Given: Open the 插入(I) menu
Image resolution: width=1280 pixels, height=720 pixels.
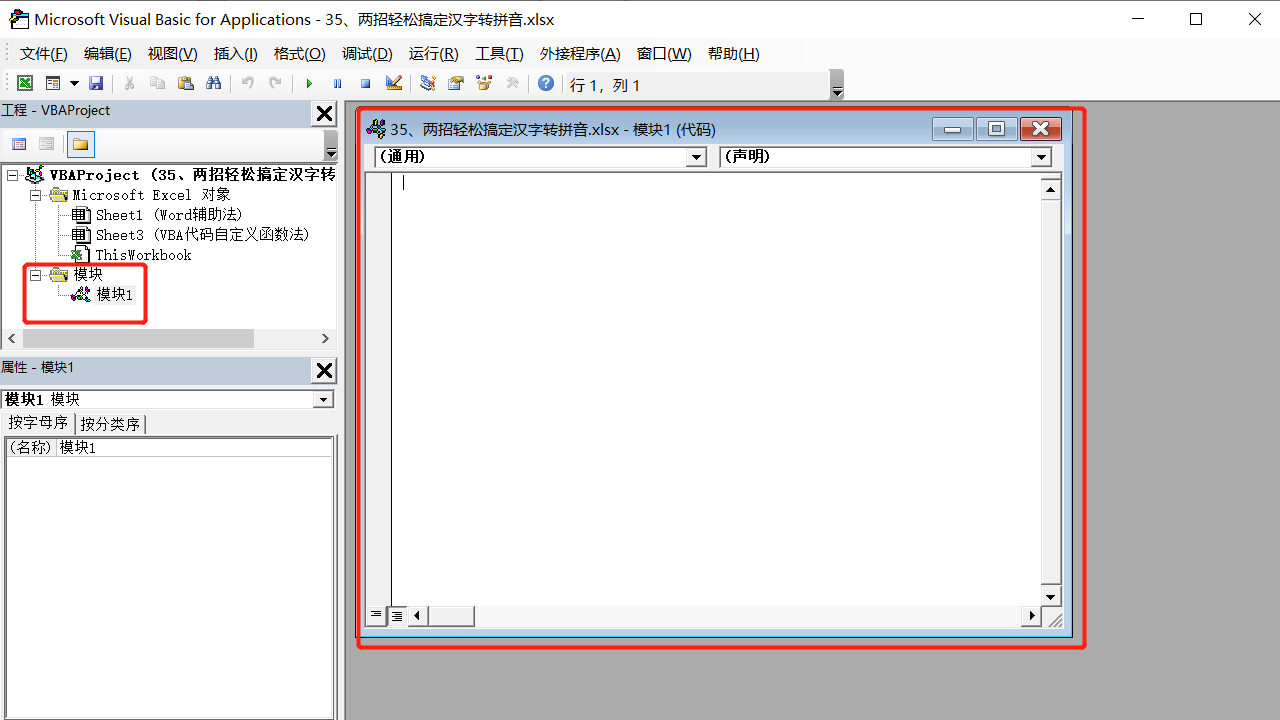Looking at the screenshot, I should click(x=236, y=54).
